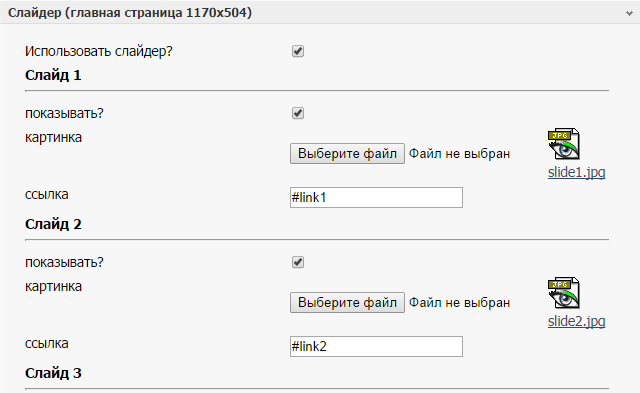Click the Использовать слайдер? label text
Image resolution: width=640 pixels, height=393 pixels.
pyautogui.click(x=99, y=51)
